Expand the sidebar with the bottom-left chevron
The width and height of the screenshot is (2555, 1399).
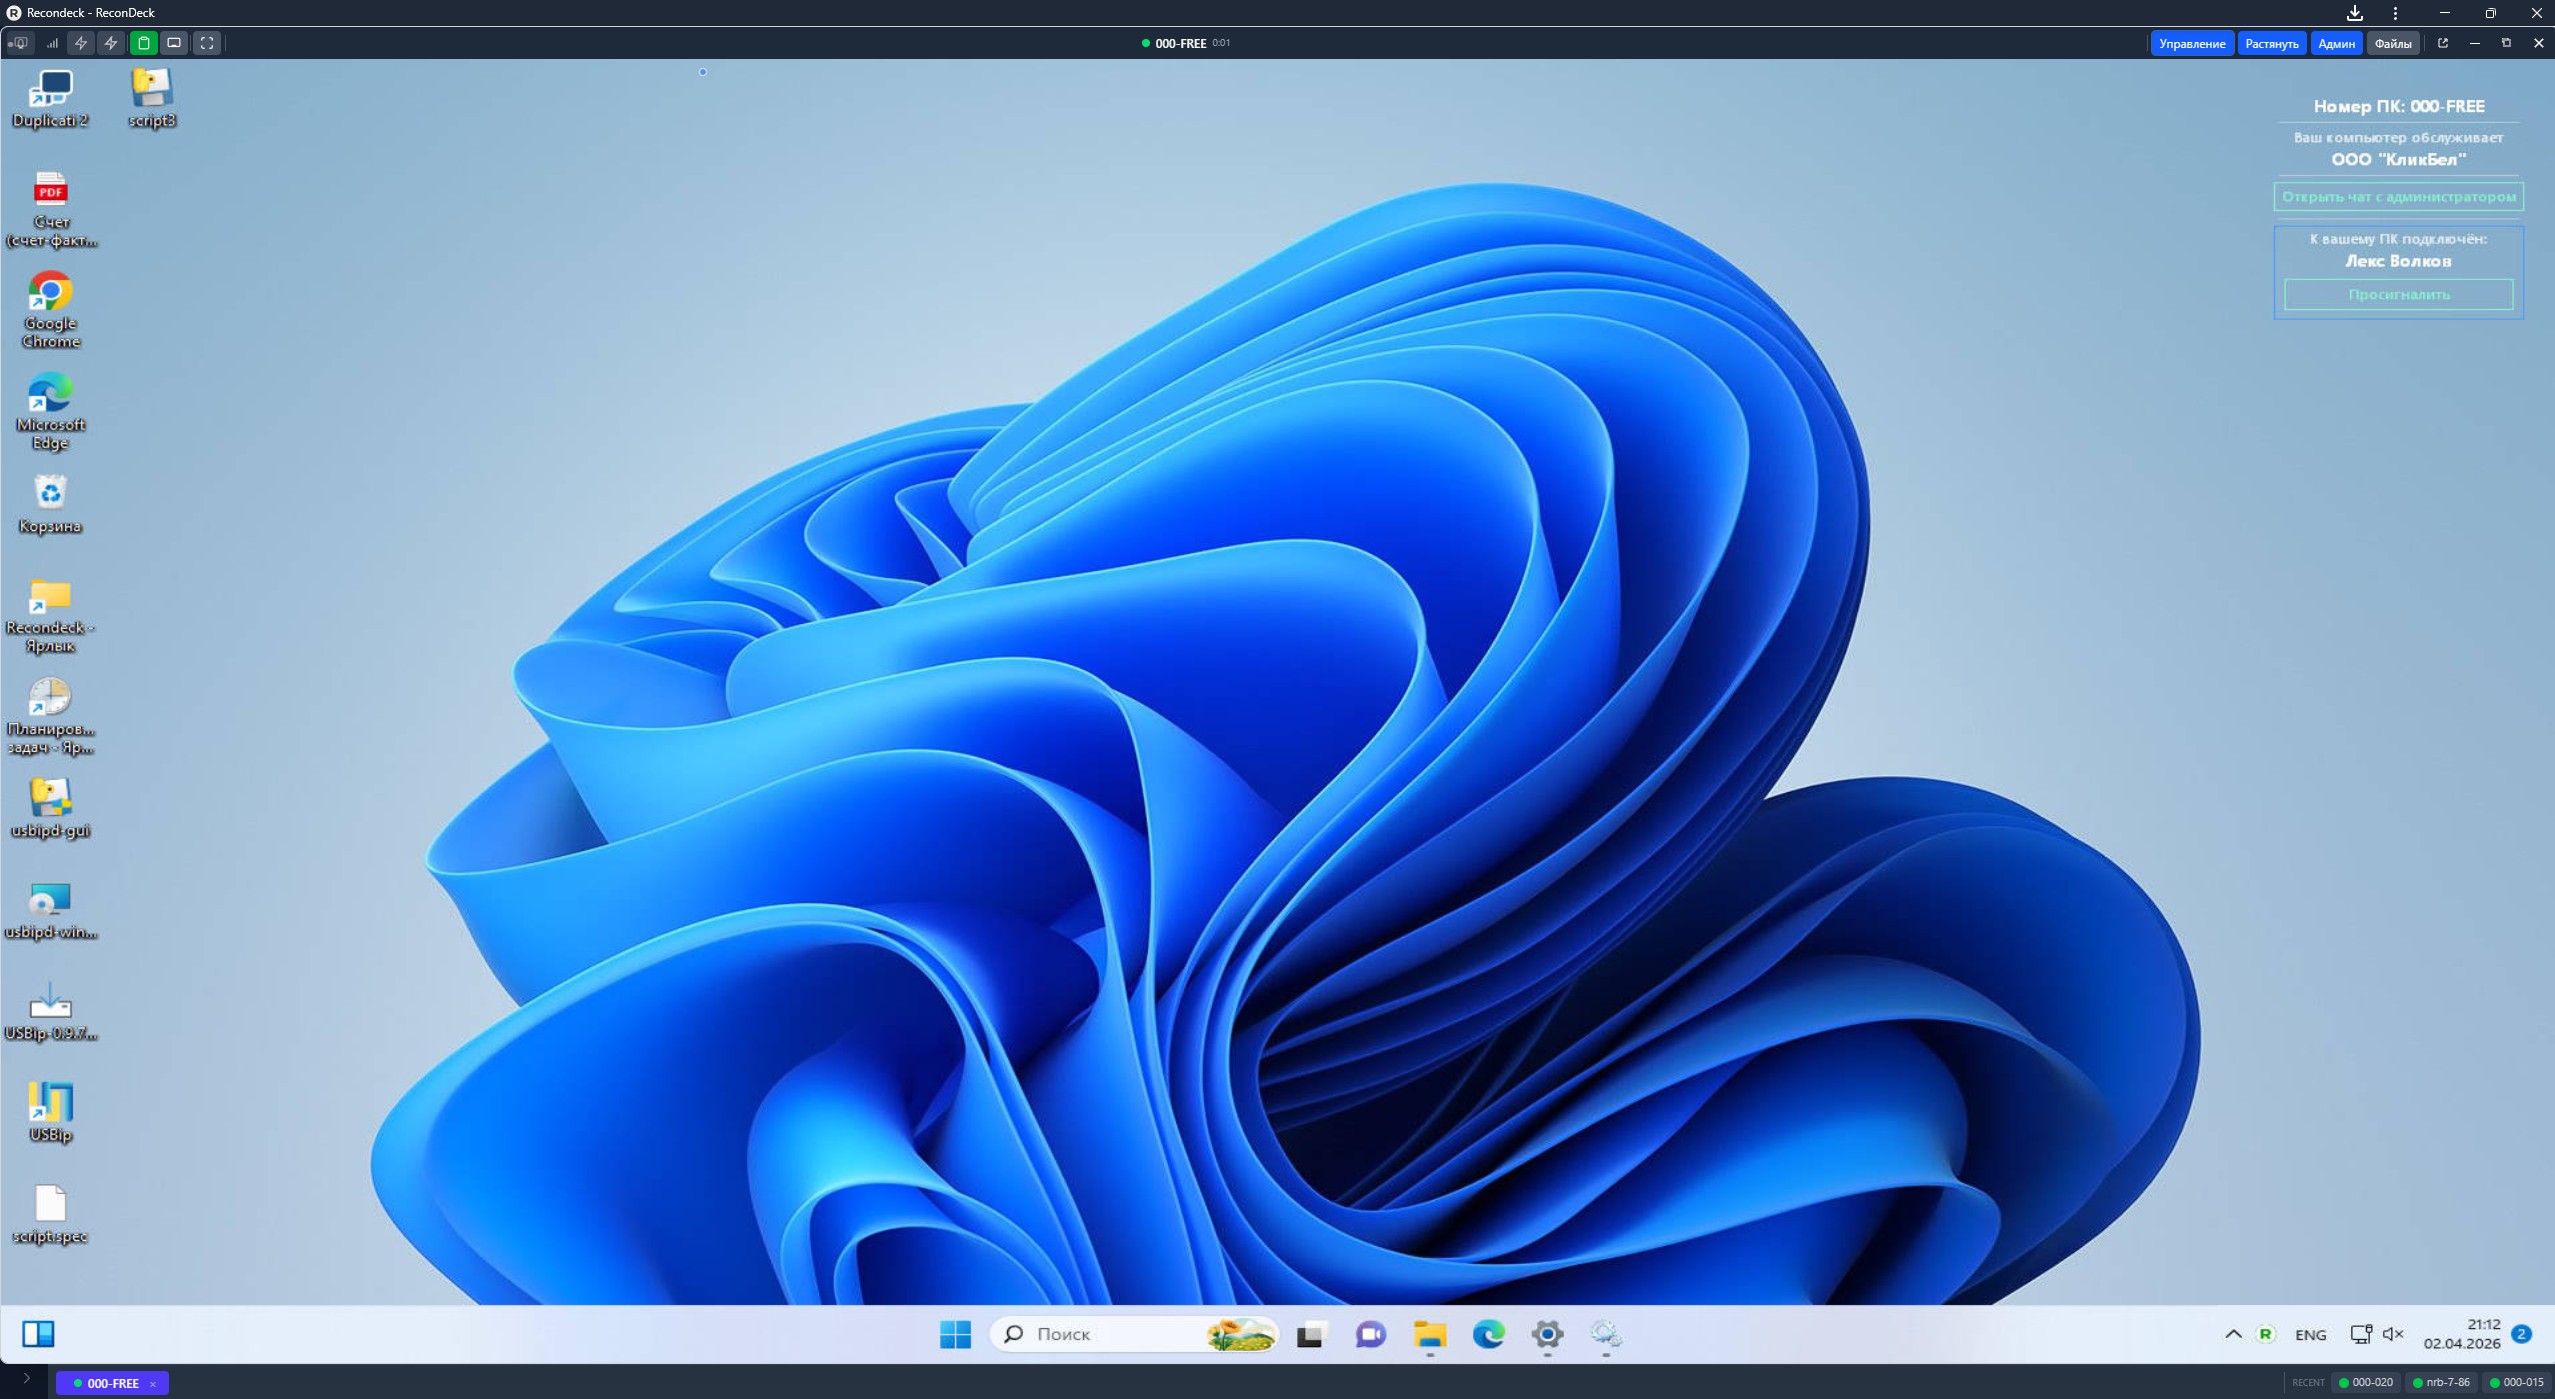tap(26, 1379)
